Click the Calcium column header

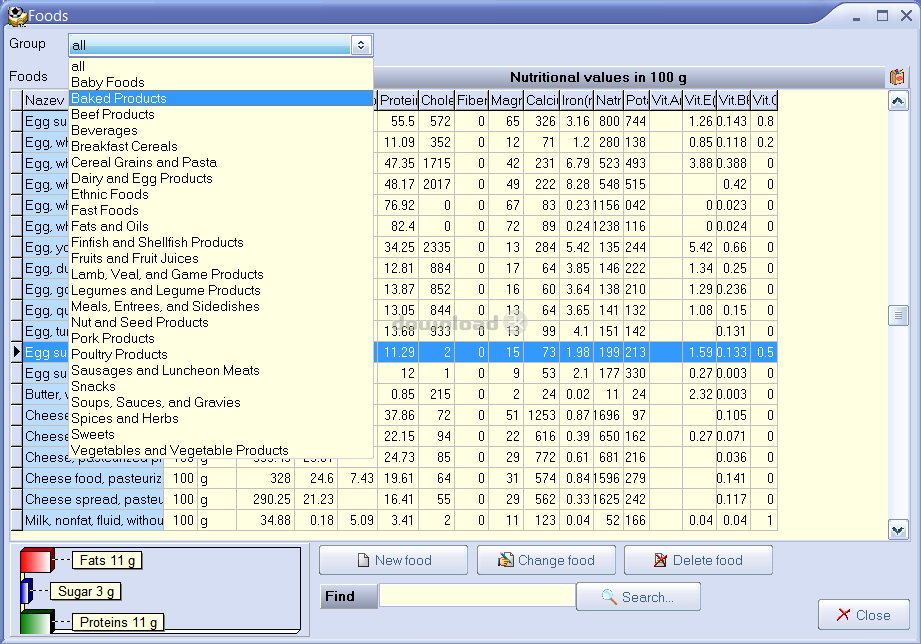pyautogui.click(x=541, y=100)
